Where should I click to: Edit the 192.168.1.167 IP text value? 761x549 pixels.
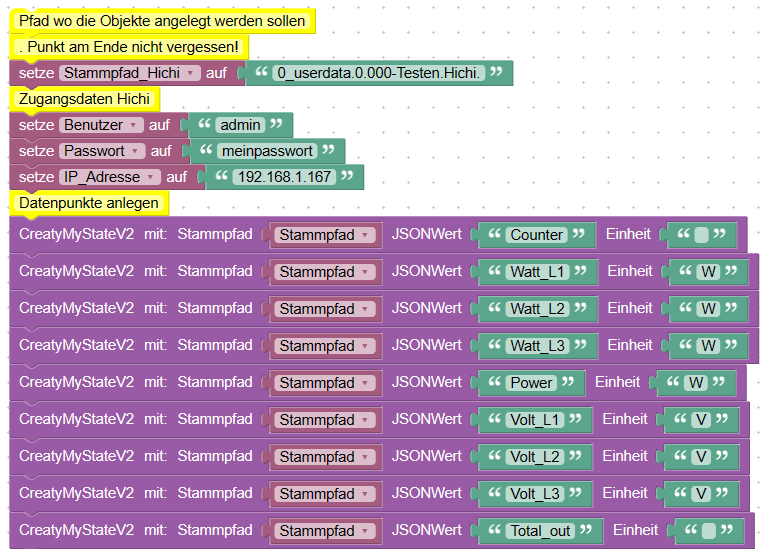coord(284,177)
